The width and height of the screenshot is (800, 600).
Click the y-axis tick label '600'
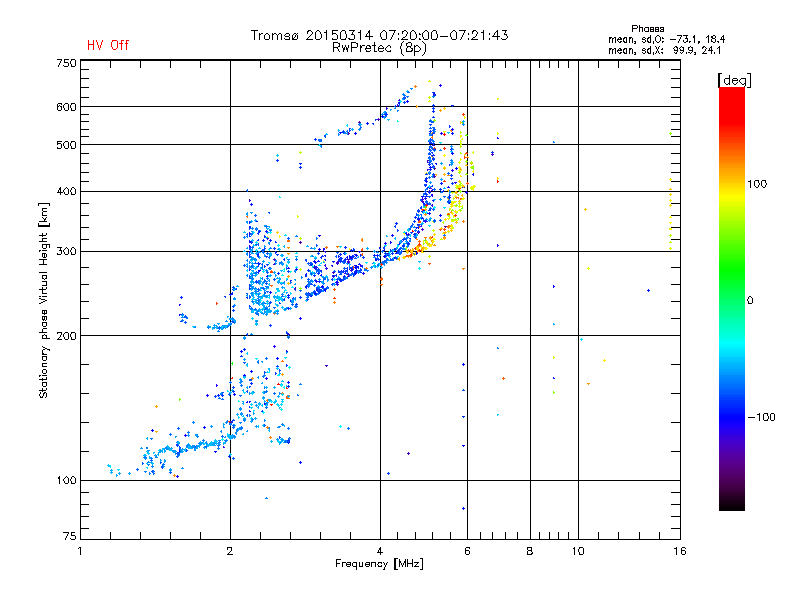(x=66, y=107)
